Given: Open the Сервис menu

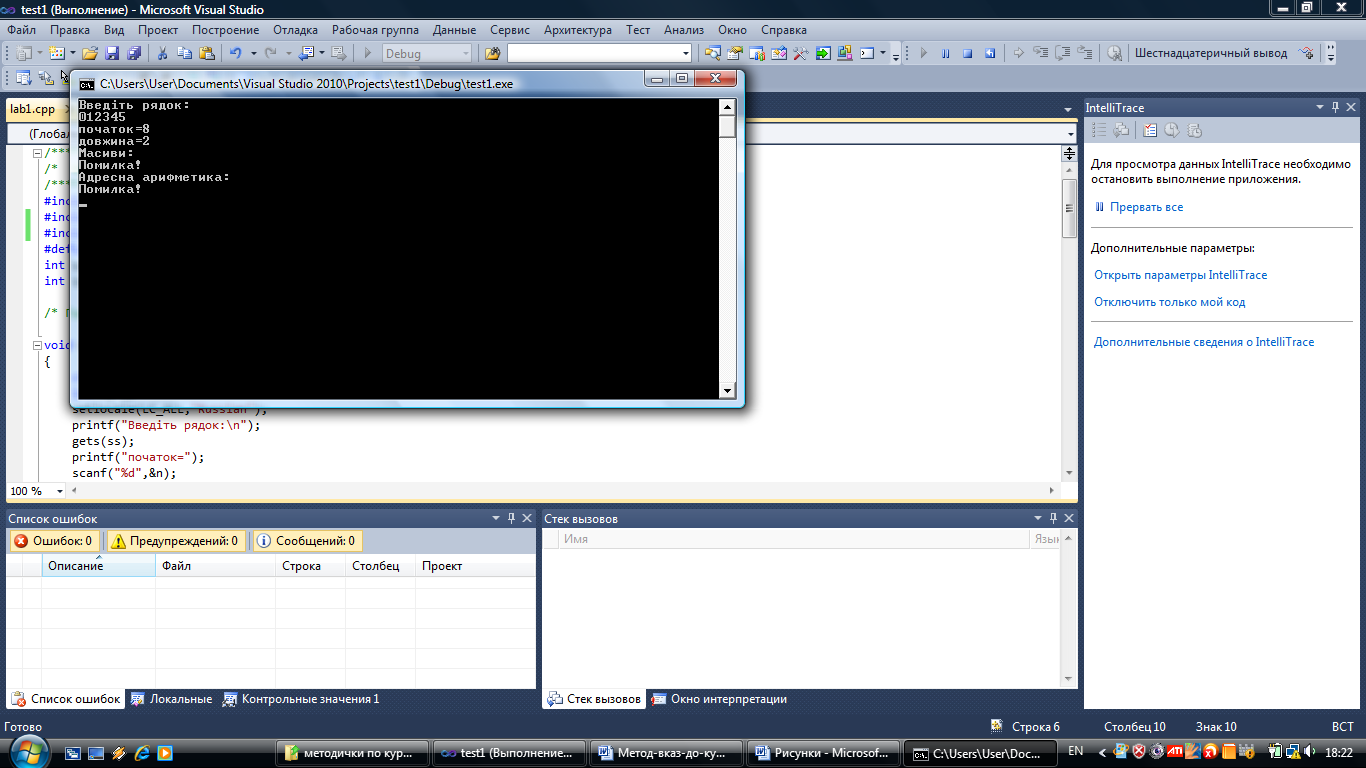Looking at the screenshot, I should click(x=510, y=30).
